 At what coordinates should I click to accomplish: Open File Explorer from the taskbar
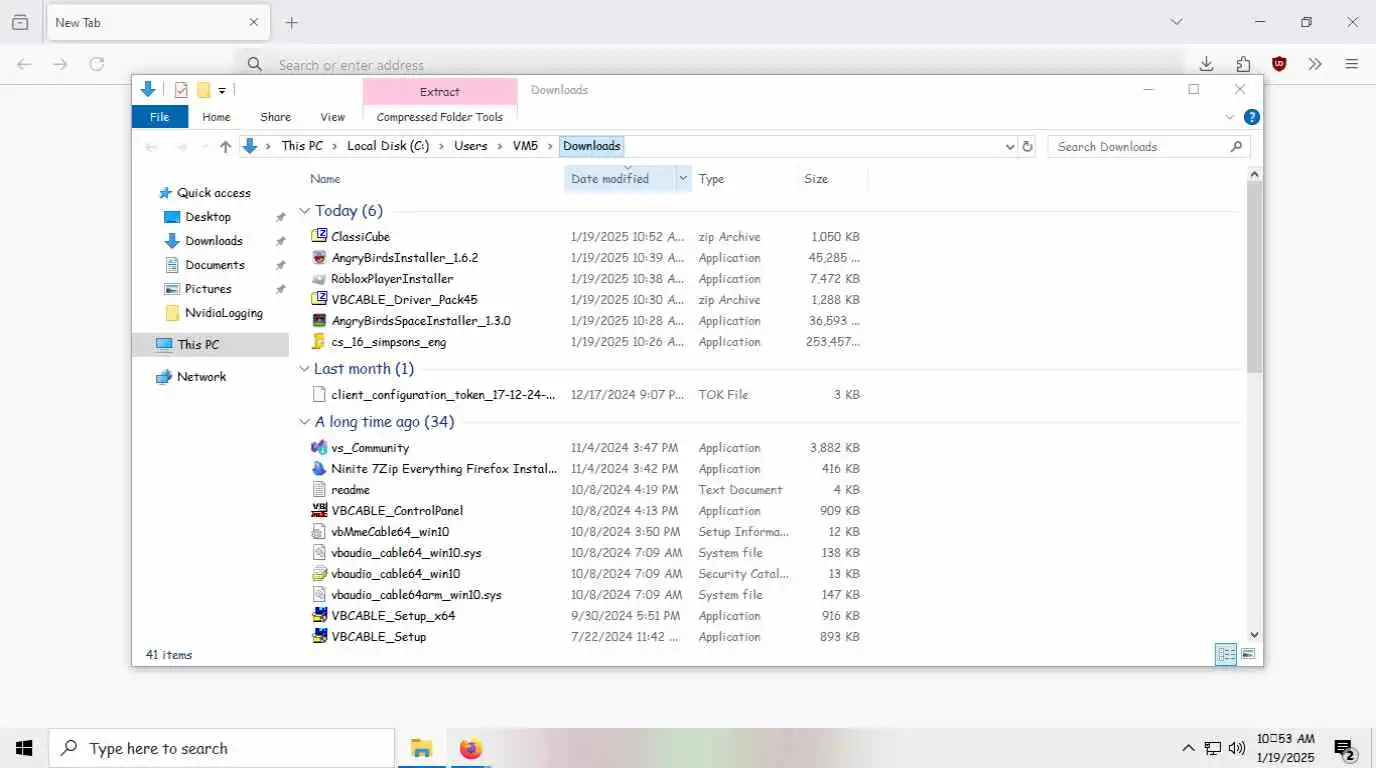(422, 748)
